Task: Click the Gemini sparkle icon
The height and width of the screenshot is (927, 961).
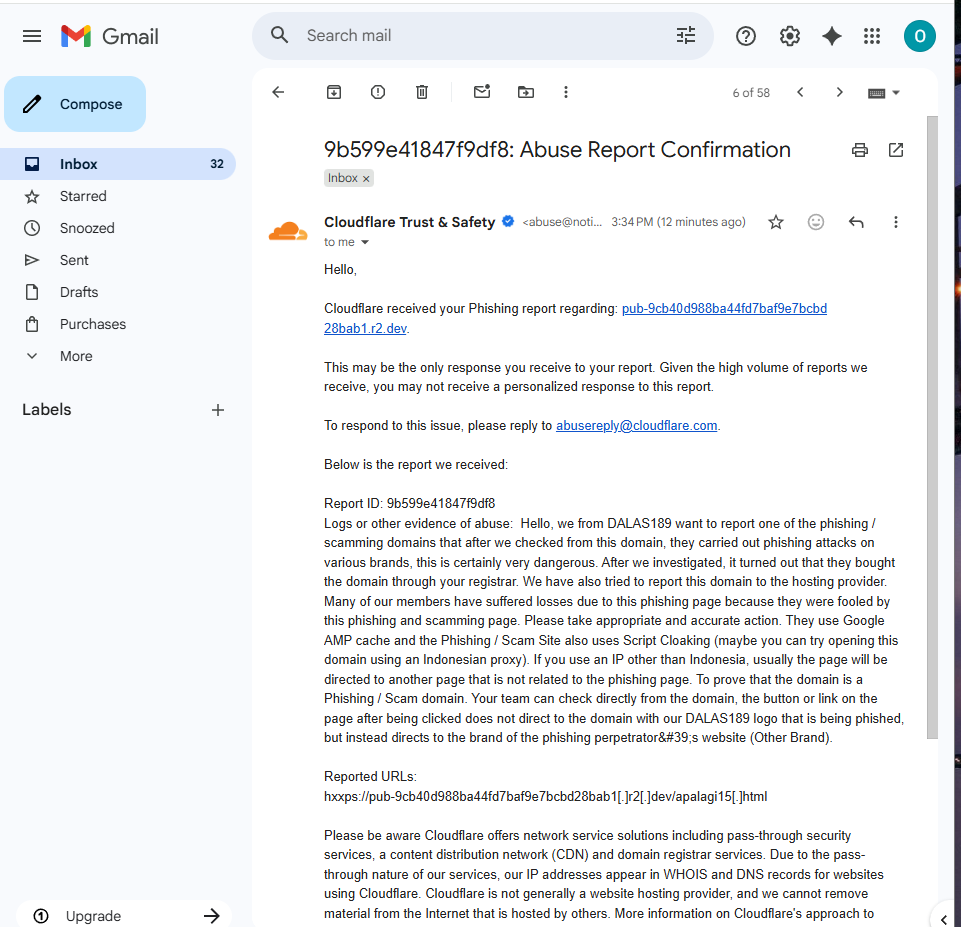Action: (x=832, y=36)
